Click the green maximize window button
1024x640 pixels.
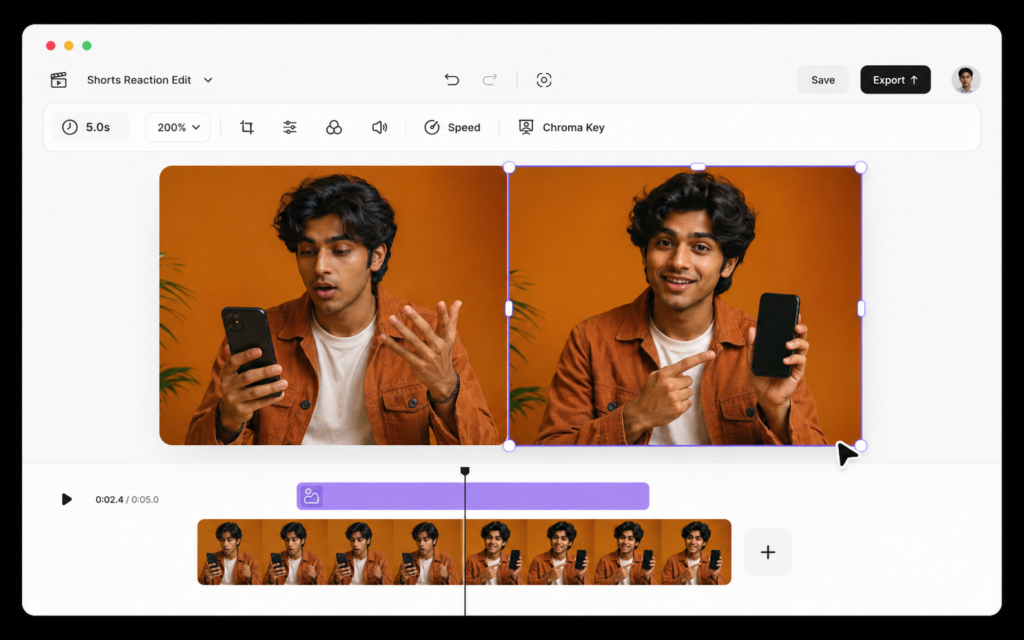point(87,46)
